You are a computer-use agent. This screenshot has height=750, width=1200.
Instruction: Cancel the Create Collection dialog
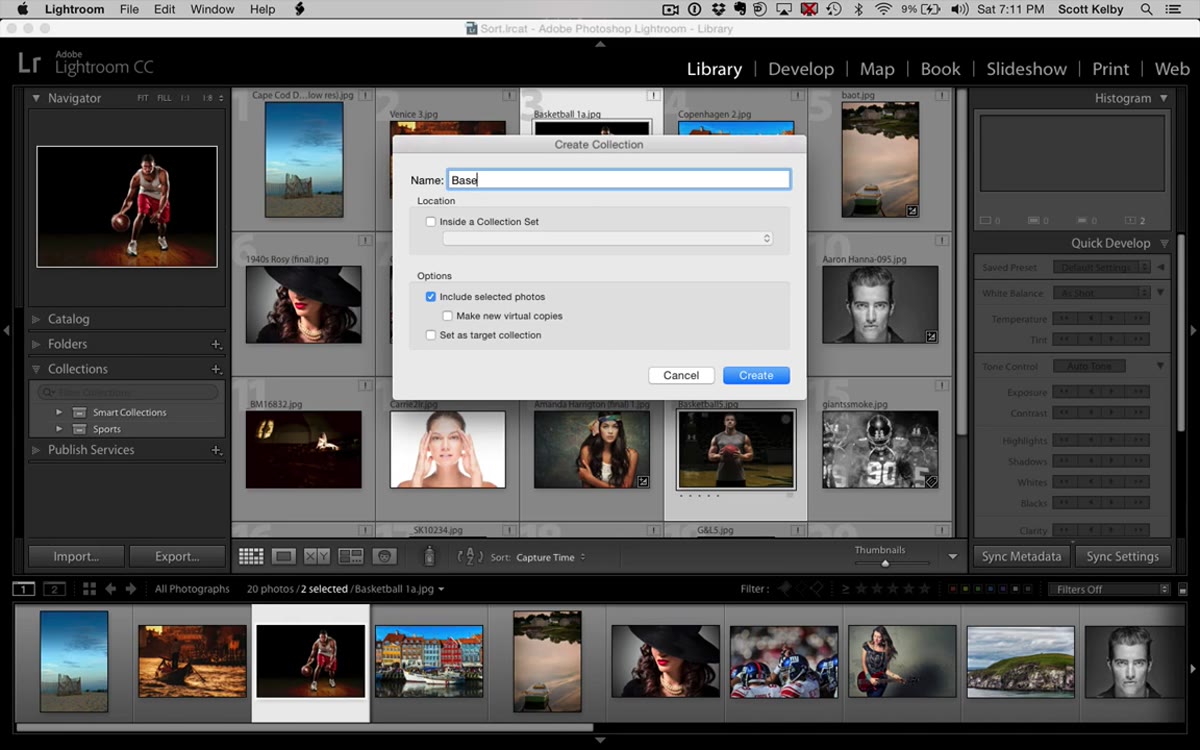pyautogui.click(x=681, y=375)
